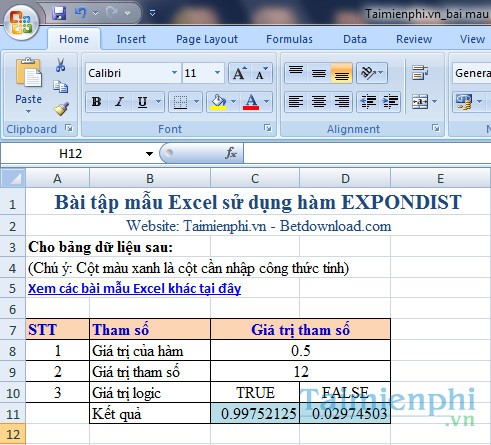This screenshot has height=445, width=491.
Task: Undo the last action
Action: [80, 13]
